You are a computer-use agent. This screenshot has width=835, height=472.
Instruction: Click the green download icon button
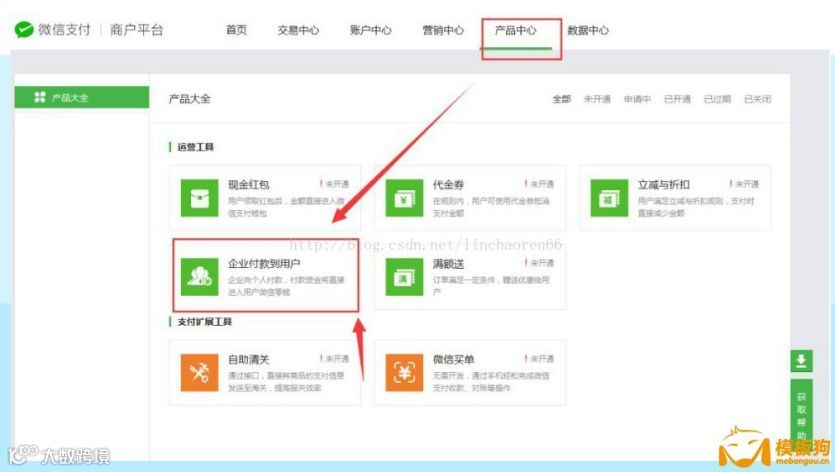801,361
